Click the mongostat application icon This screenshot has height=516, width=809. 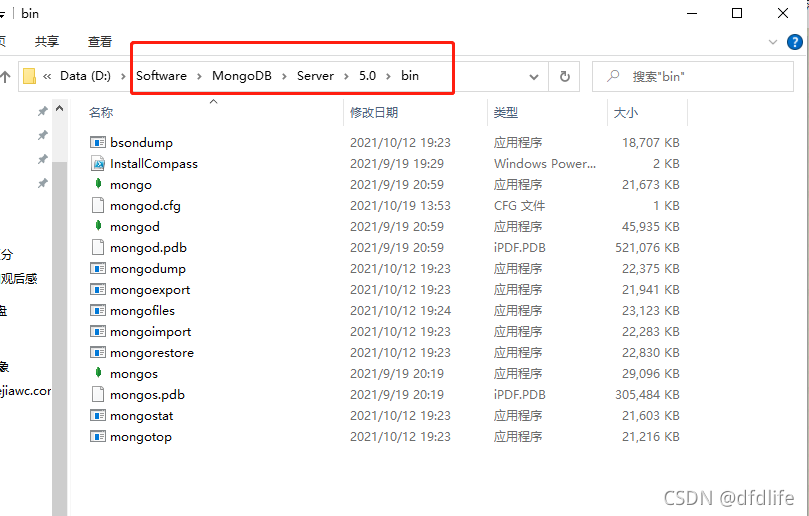click(x=98, y=415)
